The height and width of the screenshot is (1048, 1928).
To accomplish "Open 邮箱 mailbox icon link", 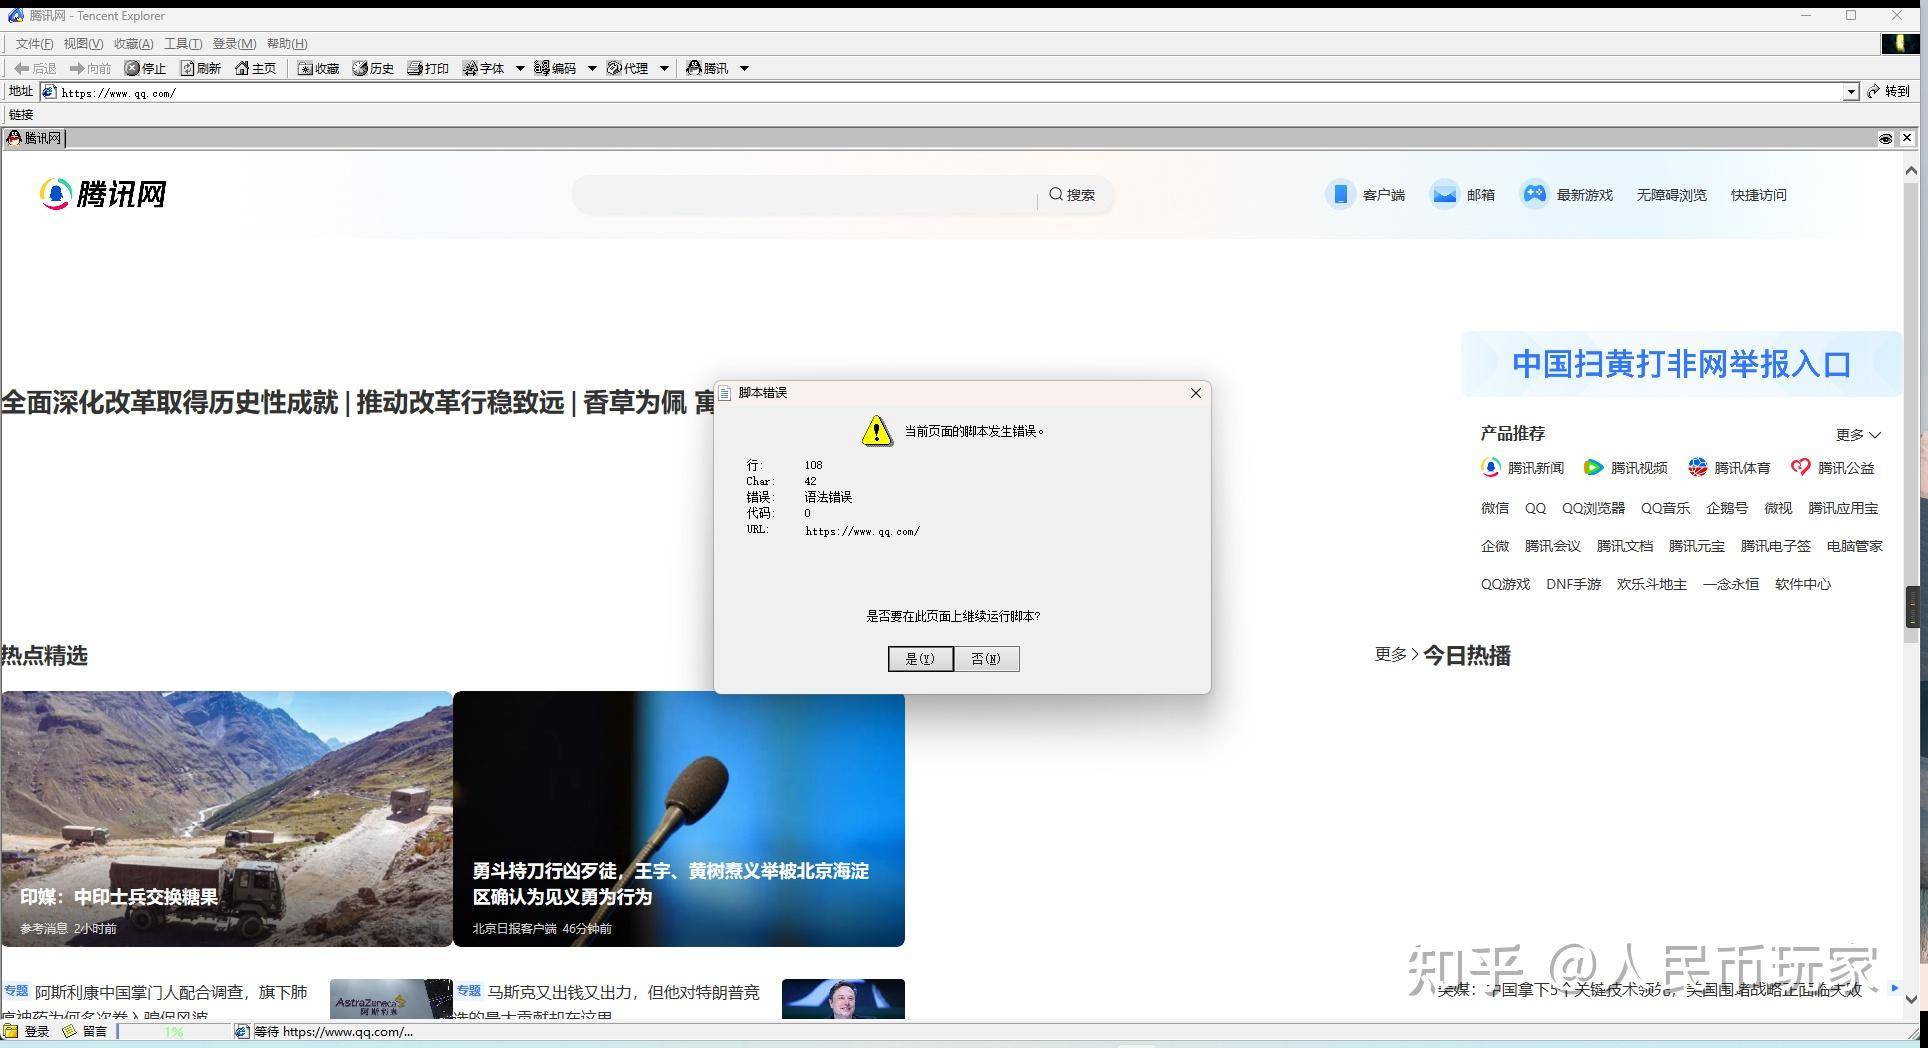I will click(x=1462, y=194).
